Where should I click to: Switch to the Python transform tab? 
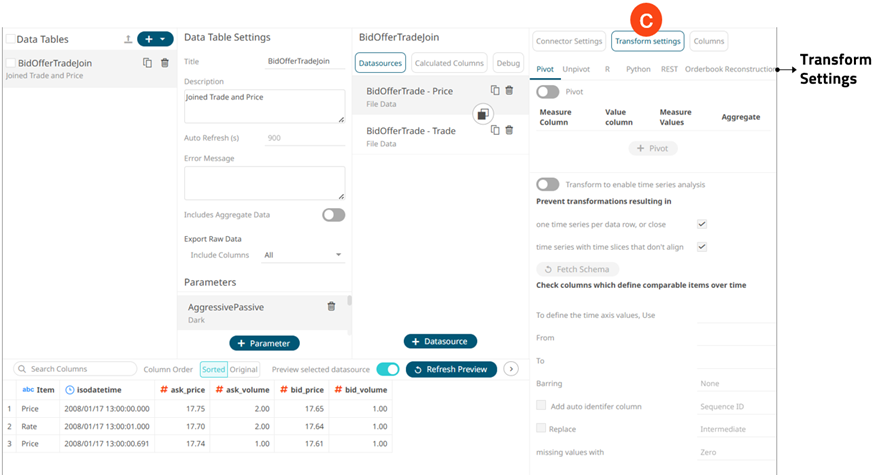(x=638, y=69)
